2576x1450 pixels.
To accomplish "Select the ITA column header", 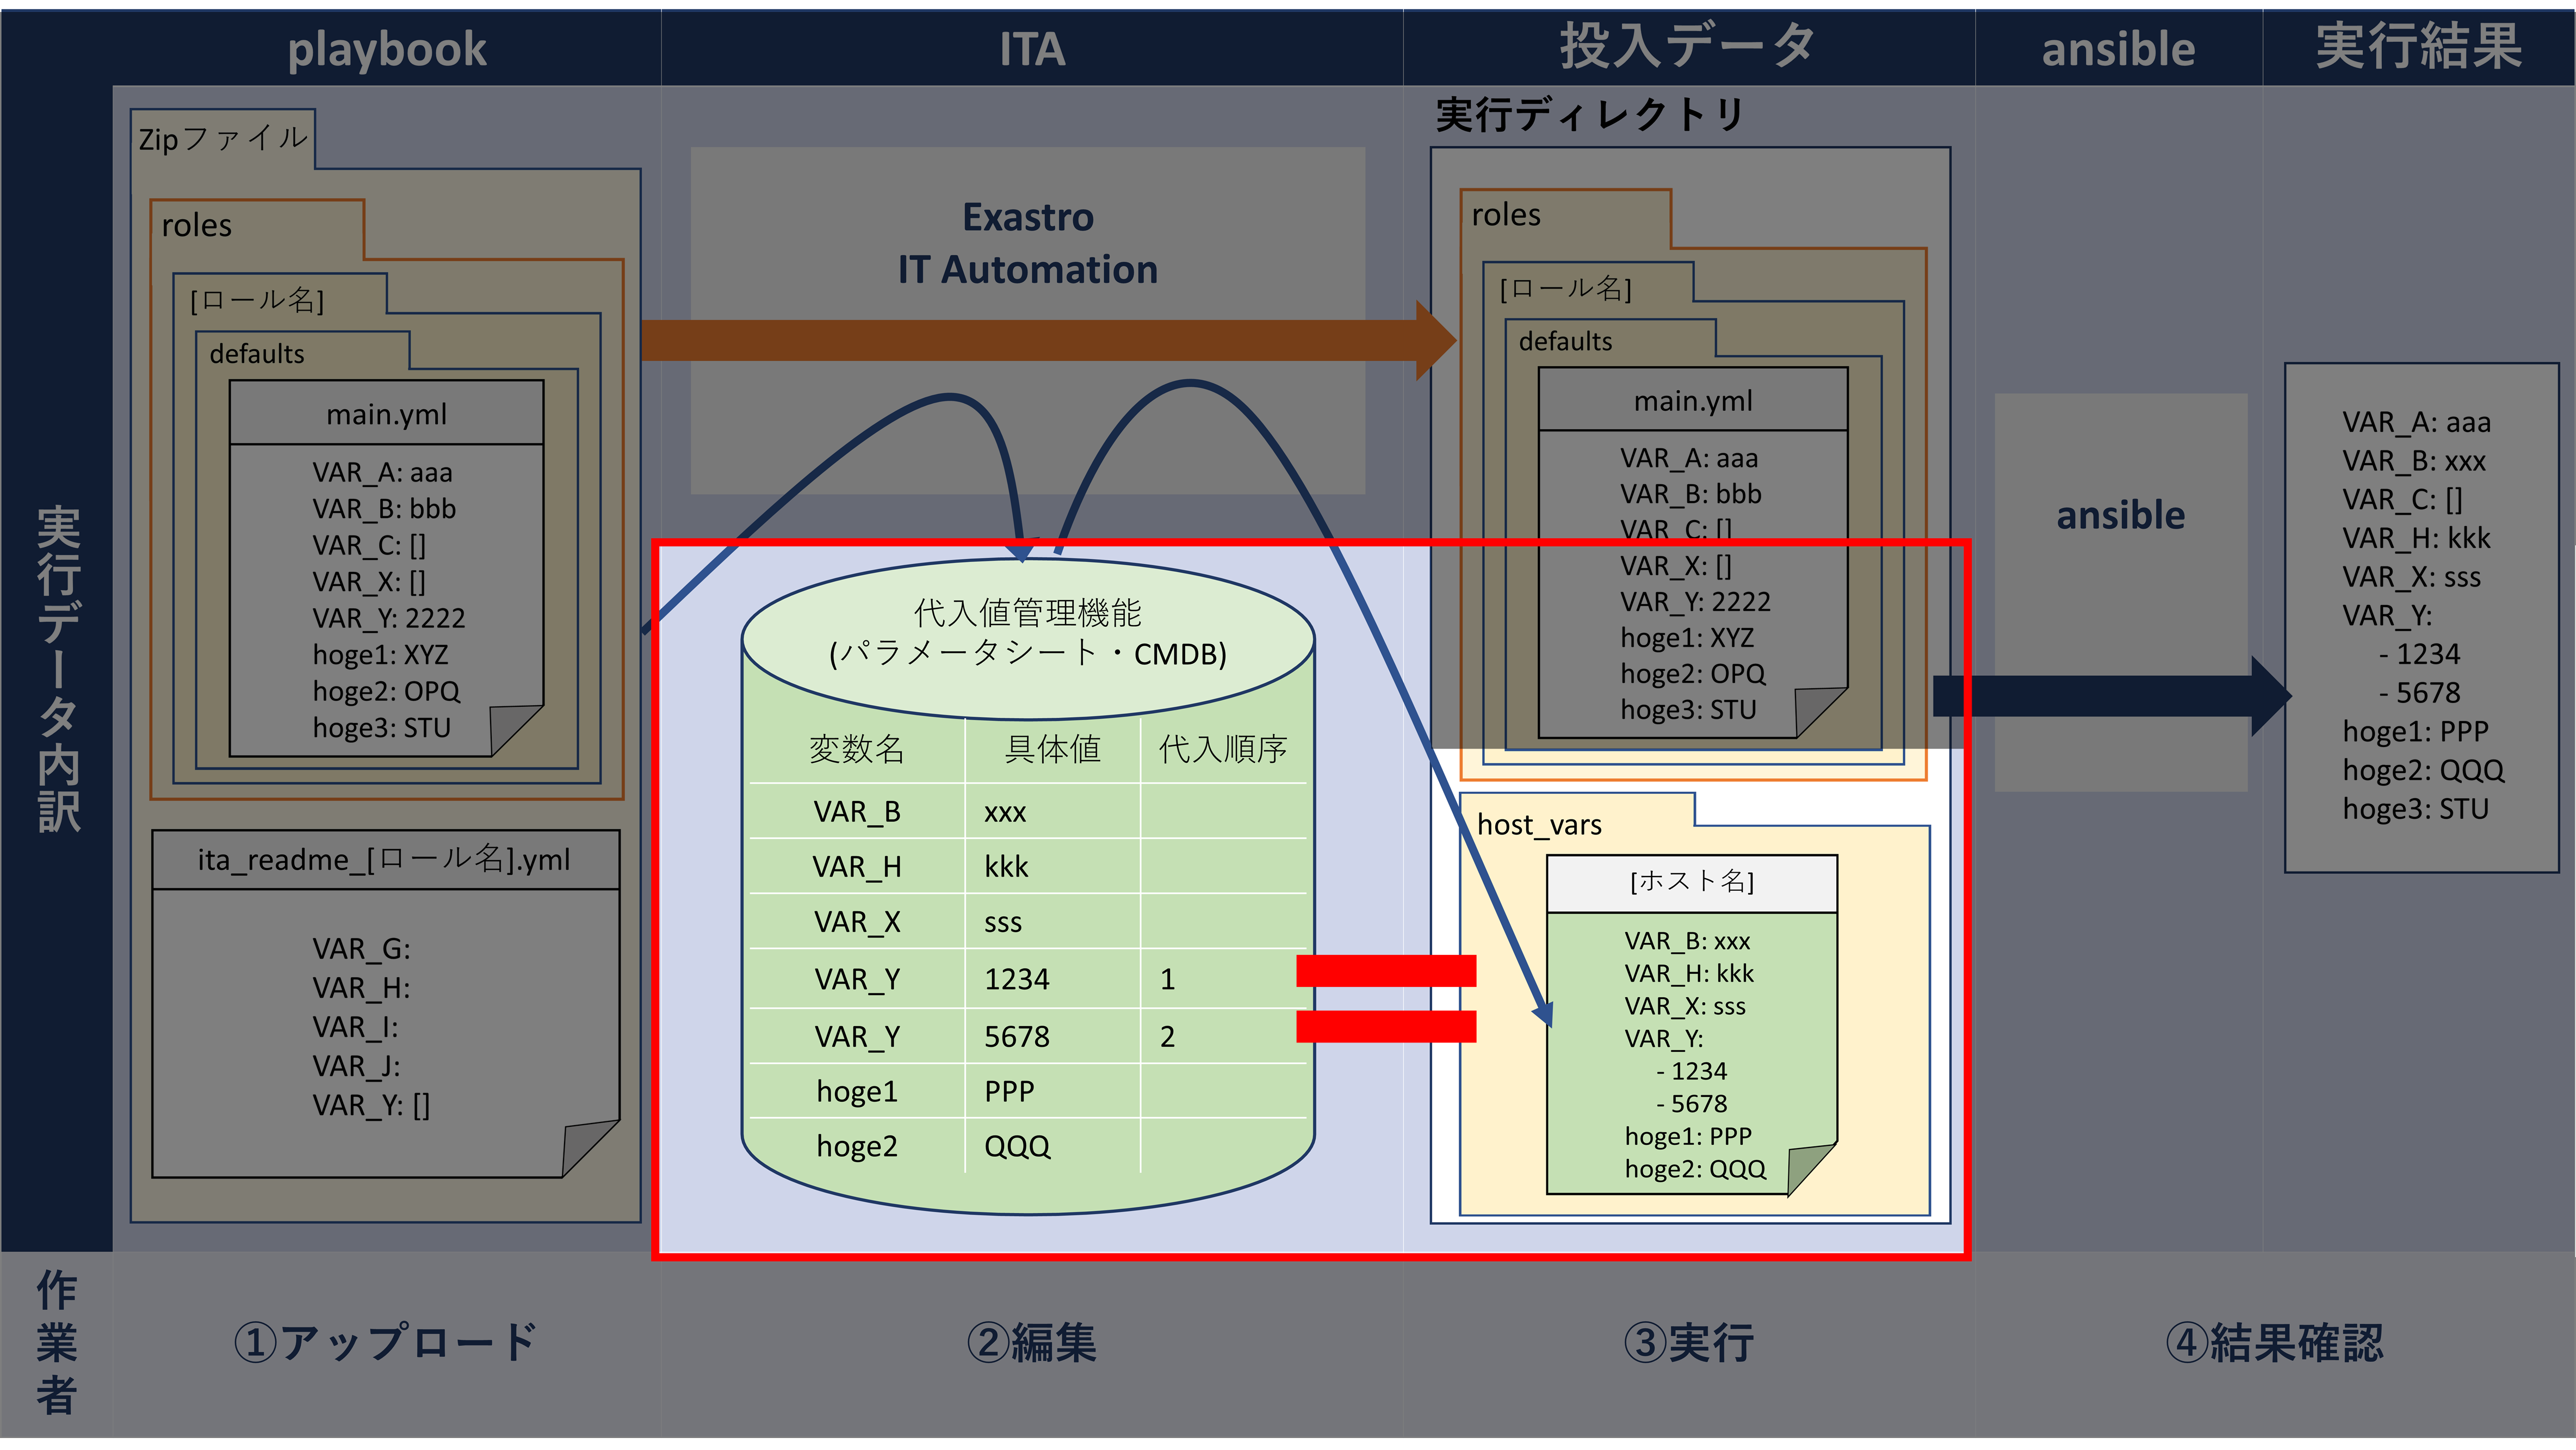I will tap(1032, 48).
